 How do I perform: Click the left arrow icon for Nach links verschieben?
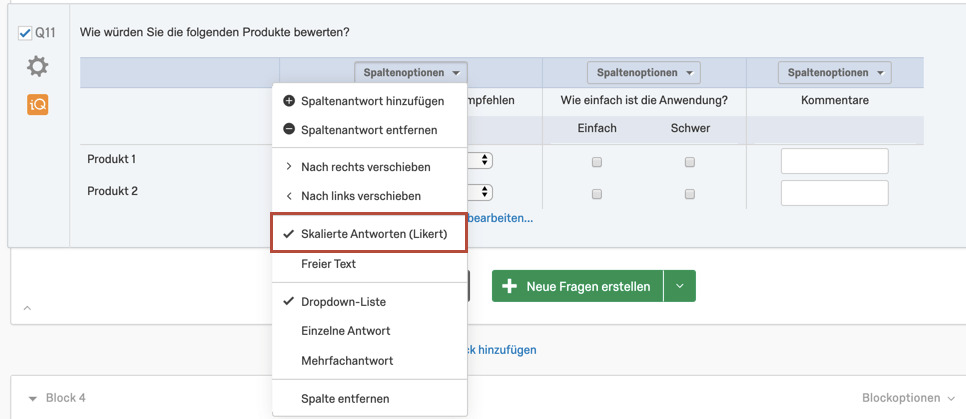pyautogui.click(x=288, y=196)
